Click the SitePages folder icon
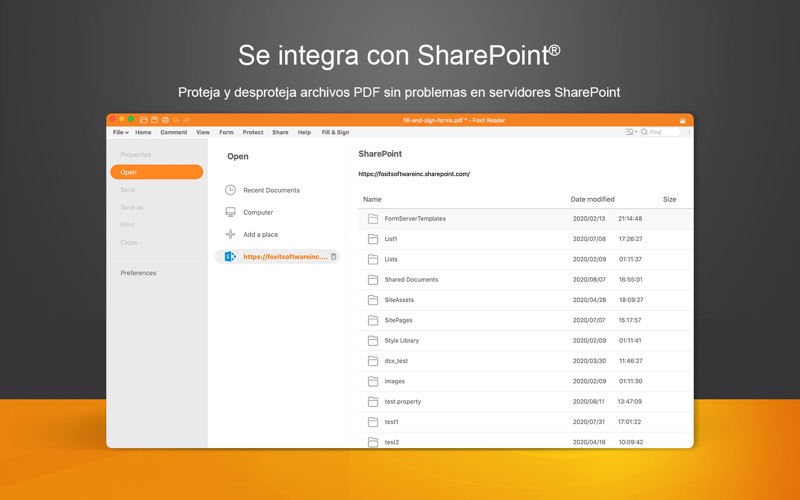 coord(373,320)
